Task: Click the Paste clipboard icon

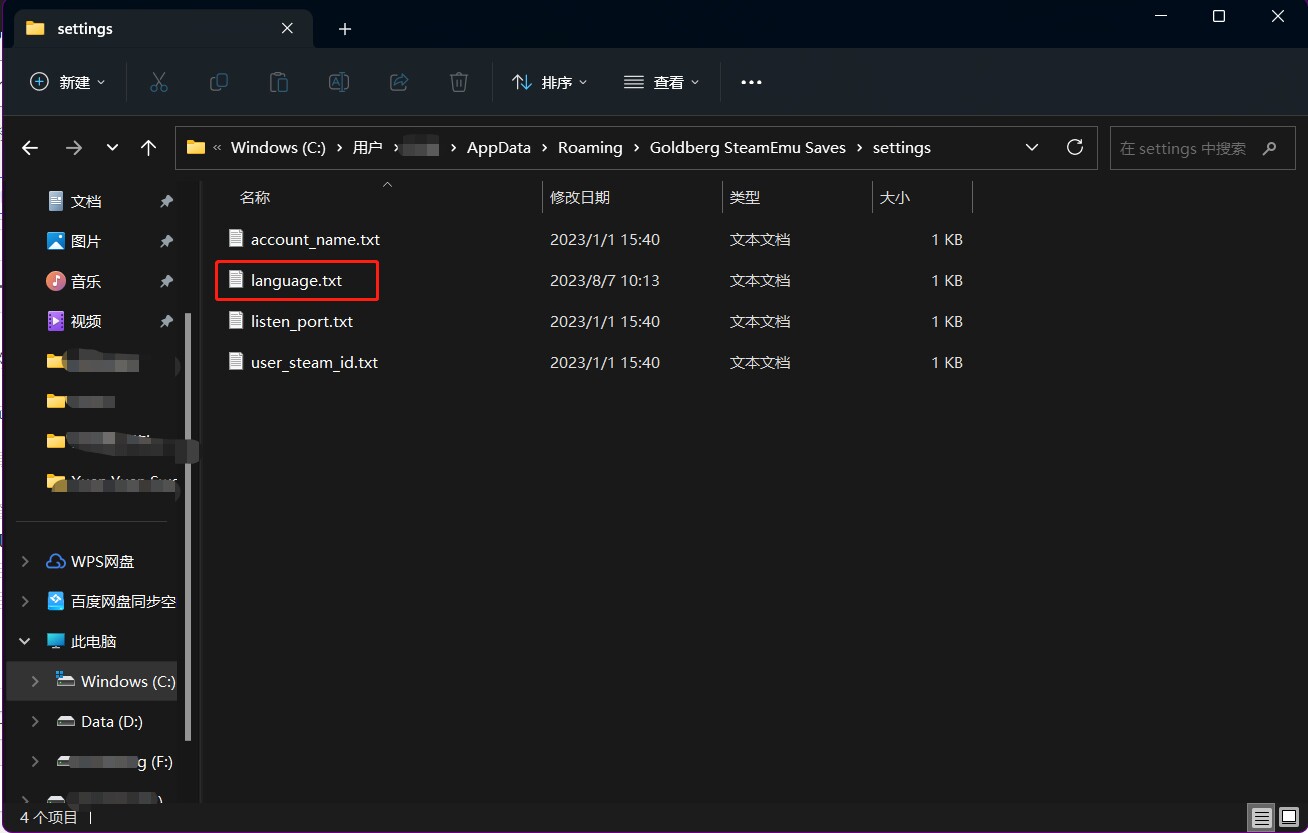Action: pyautogui.click(x=279, y=82)
